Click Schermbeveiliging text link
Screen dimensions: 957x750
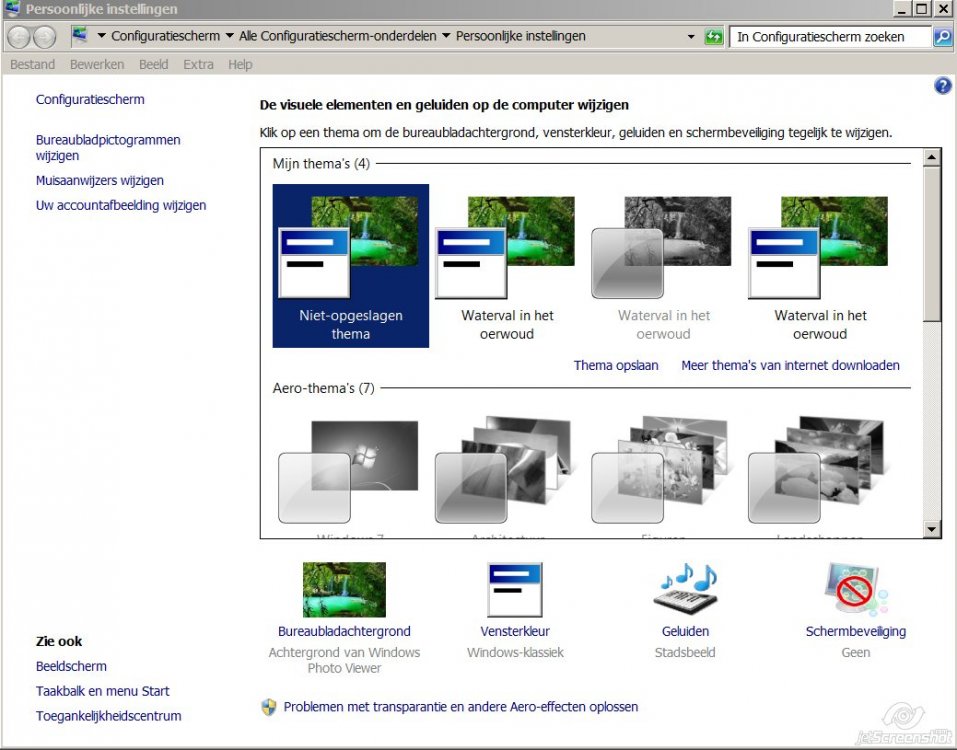click(x=856, y=632)
